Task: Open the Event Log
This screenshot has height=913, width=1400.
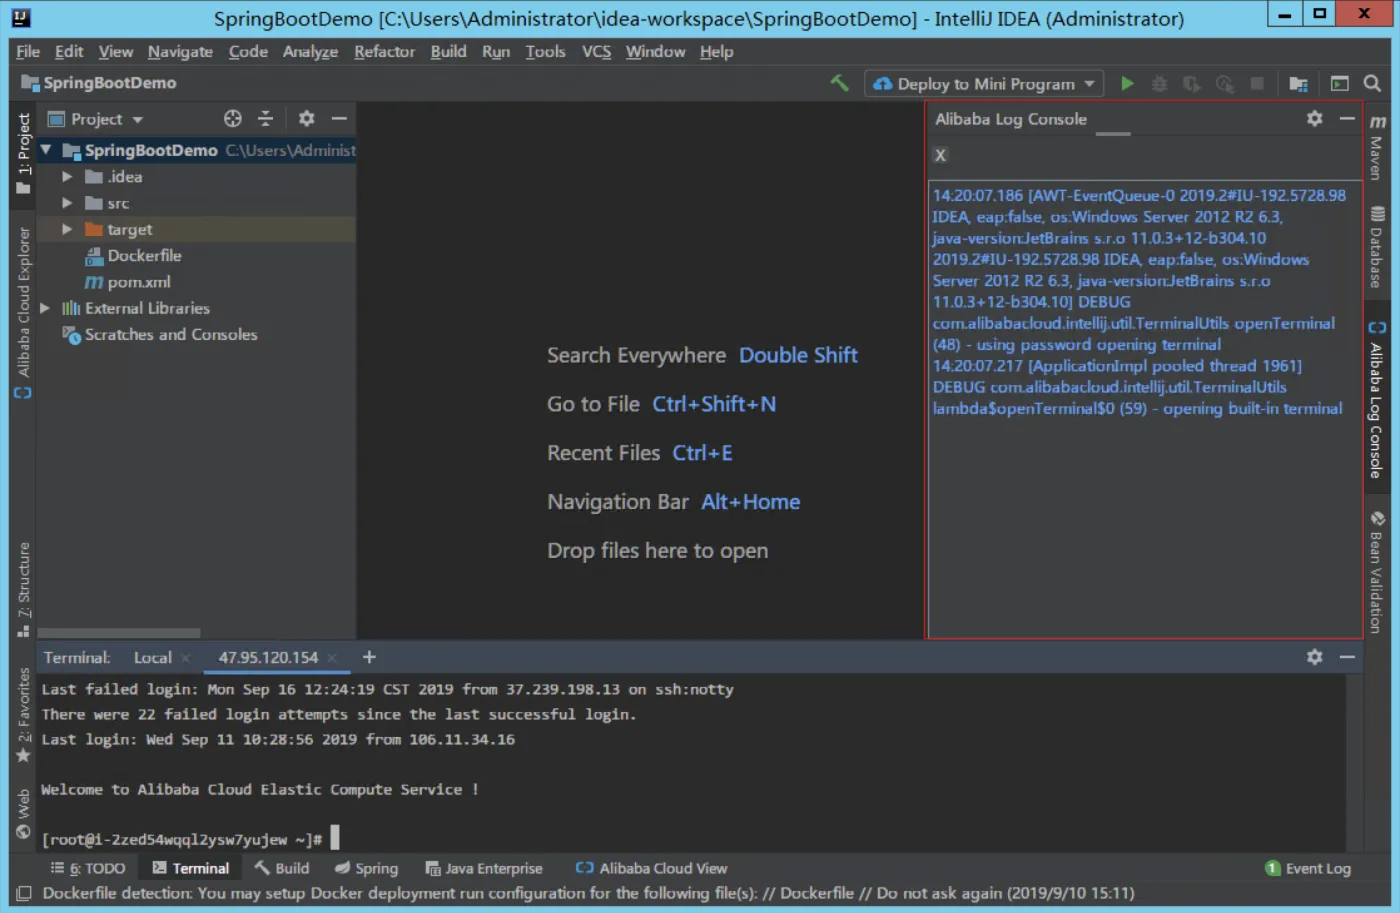Action: pyautogui.click(x=1308, y=868)
